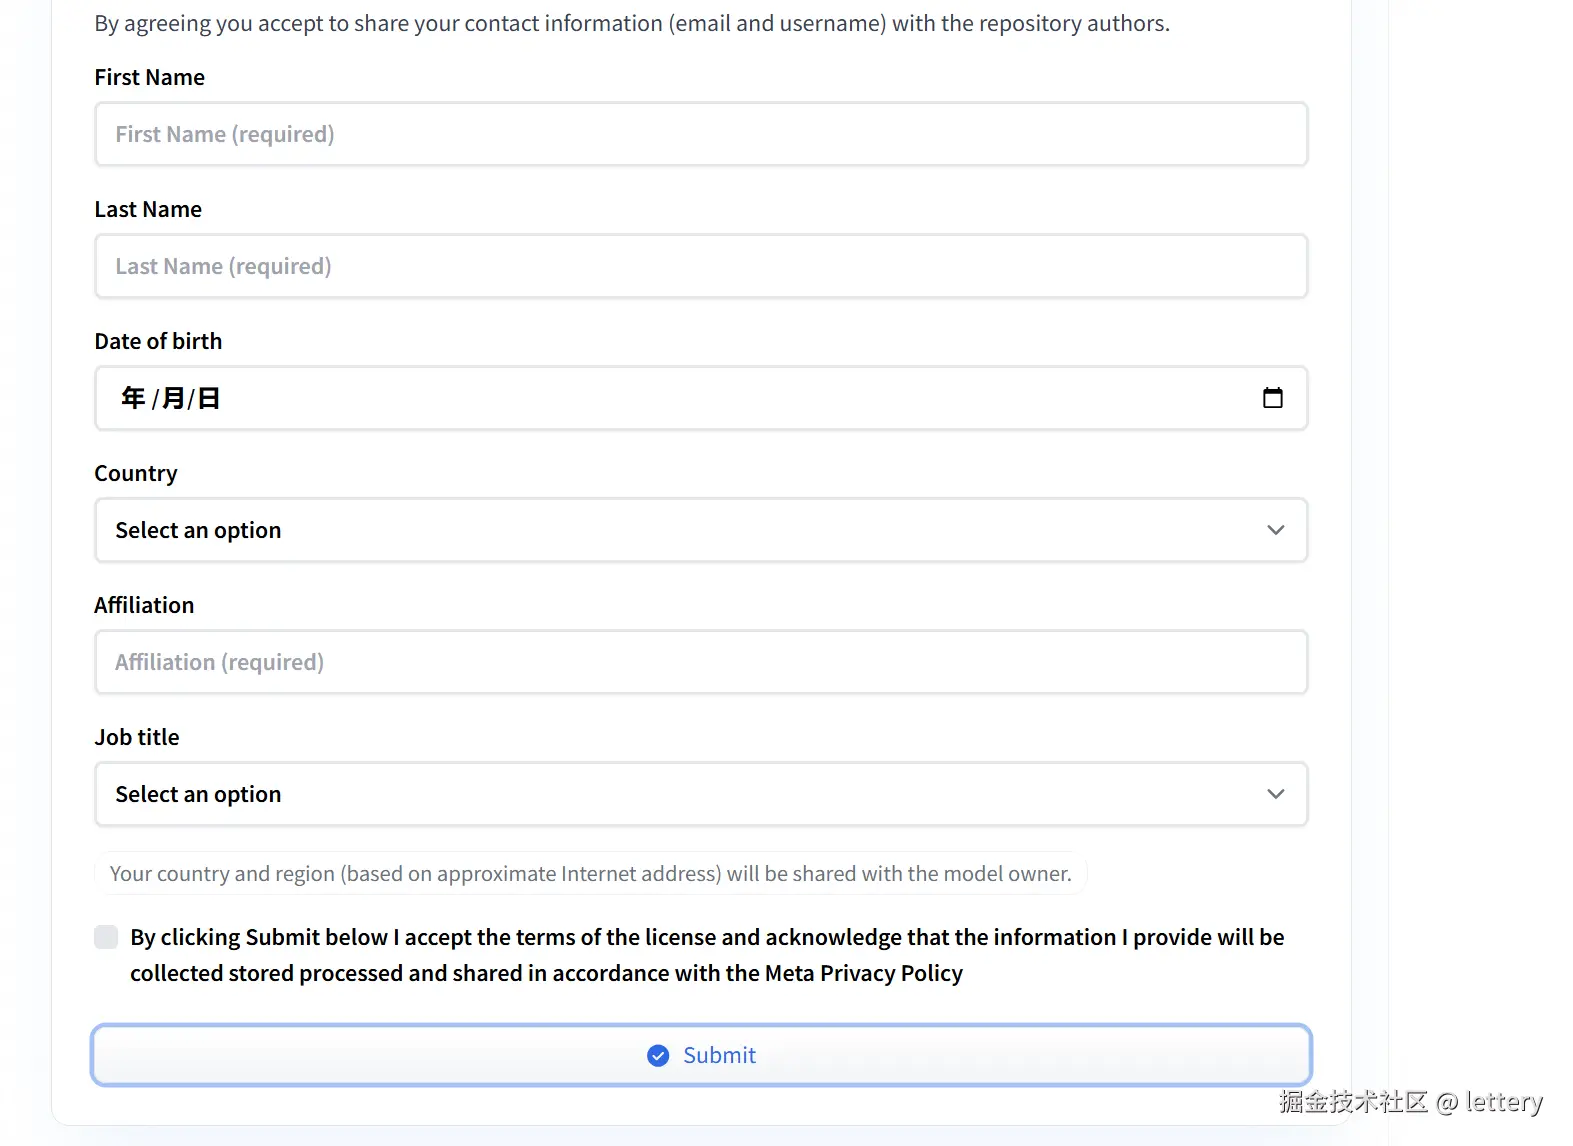Select the day (日) segment of date
The image size is (1573, 1146).
tap(208, 398)
